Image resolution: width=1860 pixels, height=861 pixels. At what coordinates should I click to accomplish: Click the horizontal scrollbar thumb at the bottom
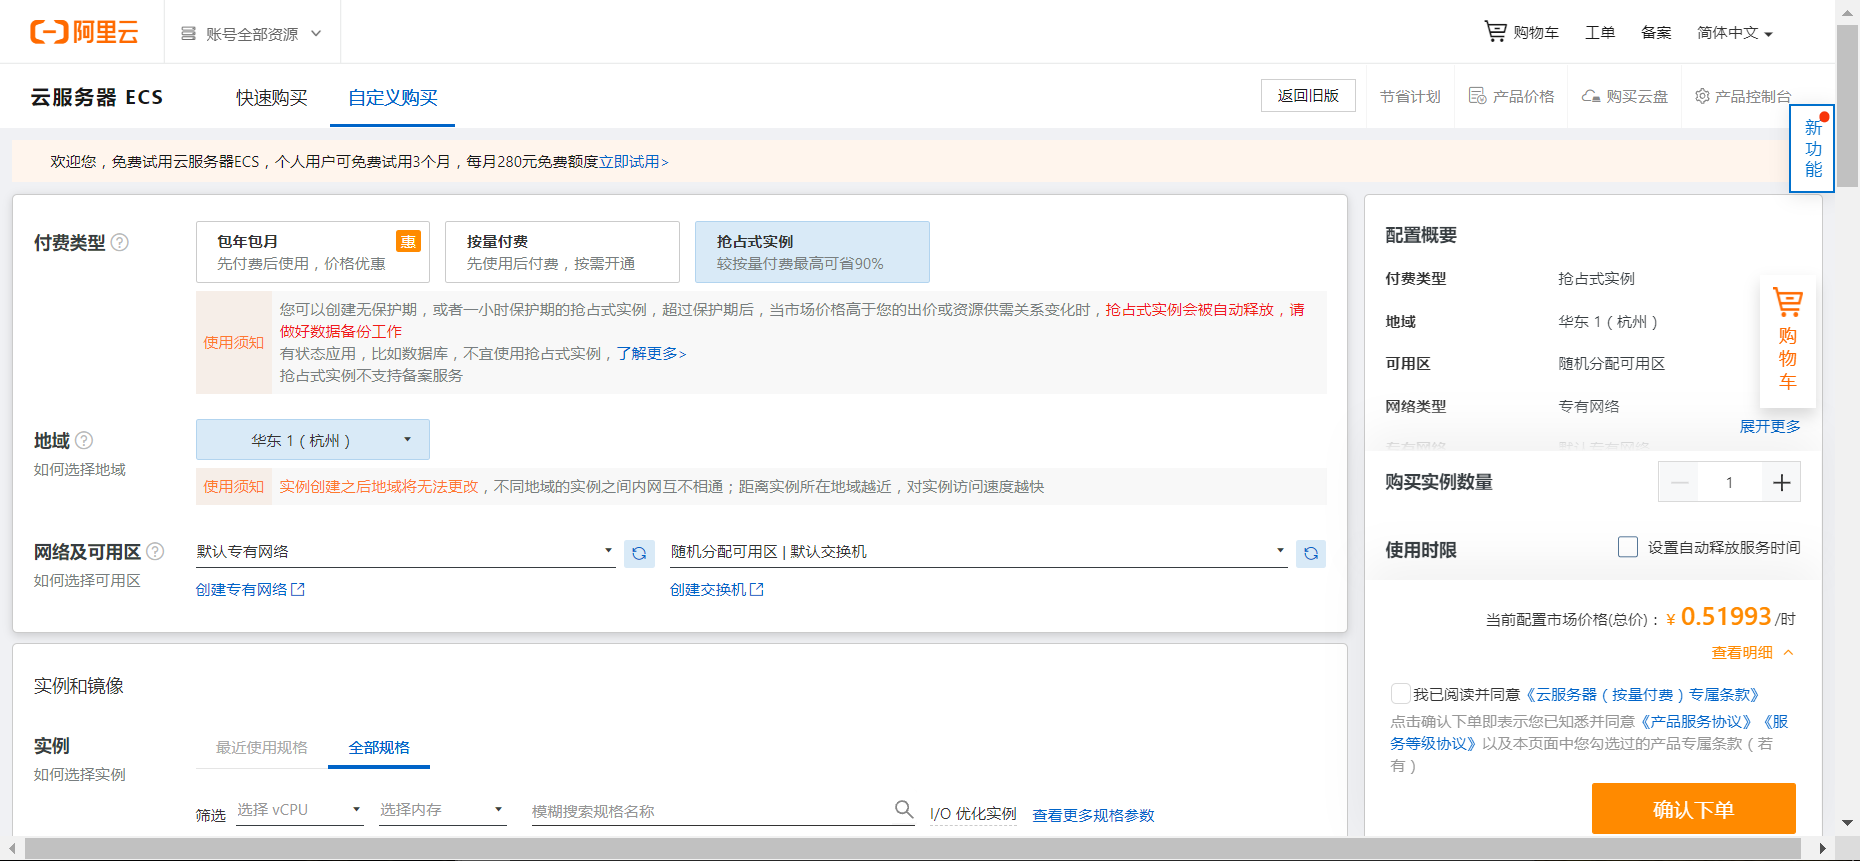[915, 849]
